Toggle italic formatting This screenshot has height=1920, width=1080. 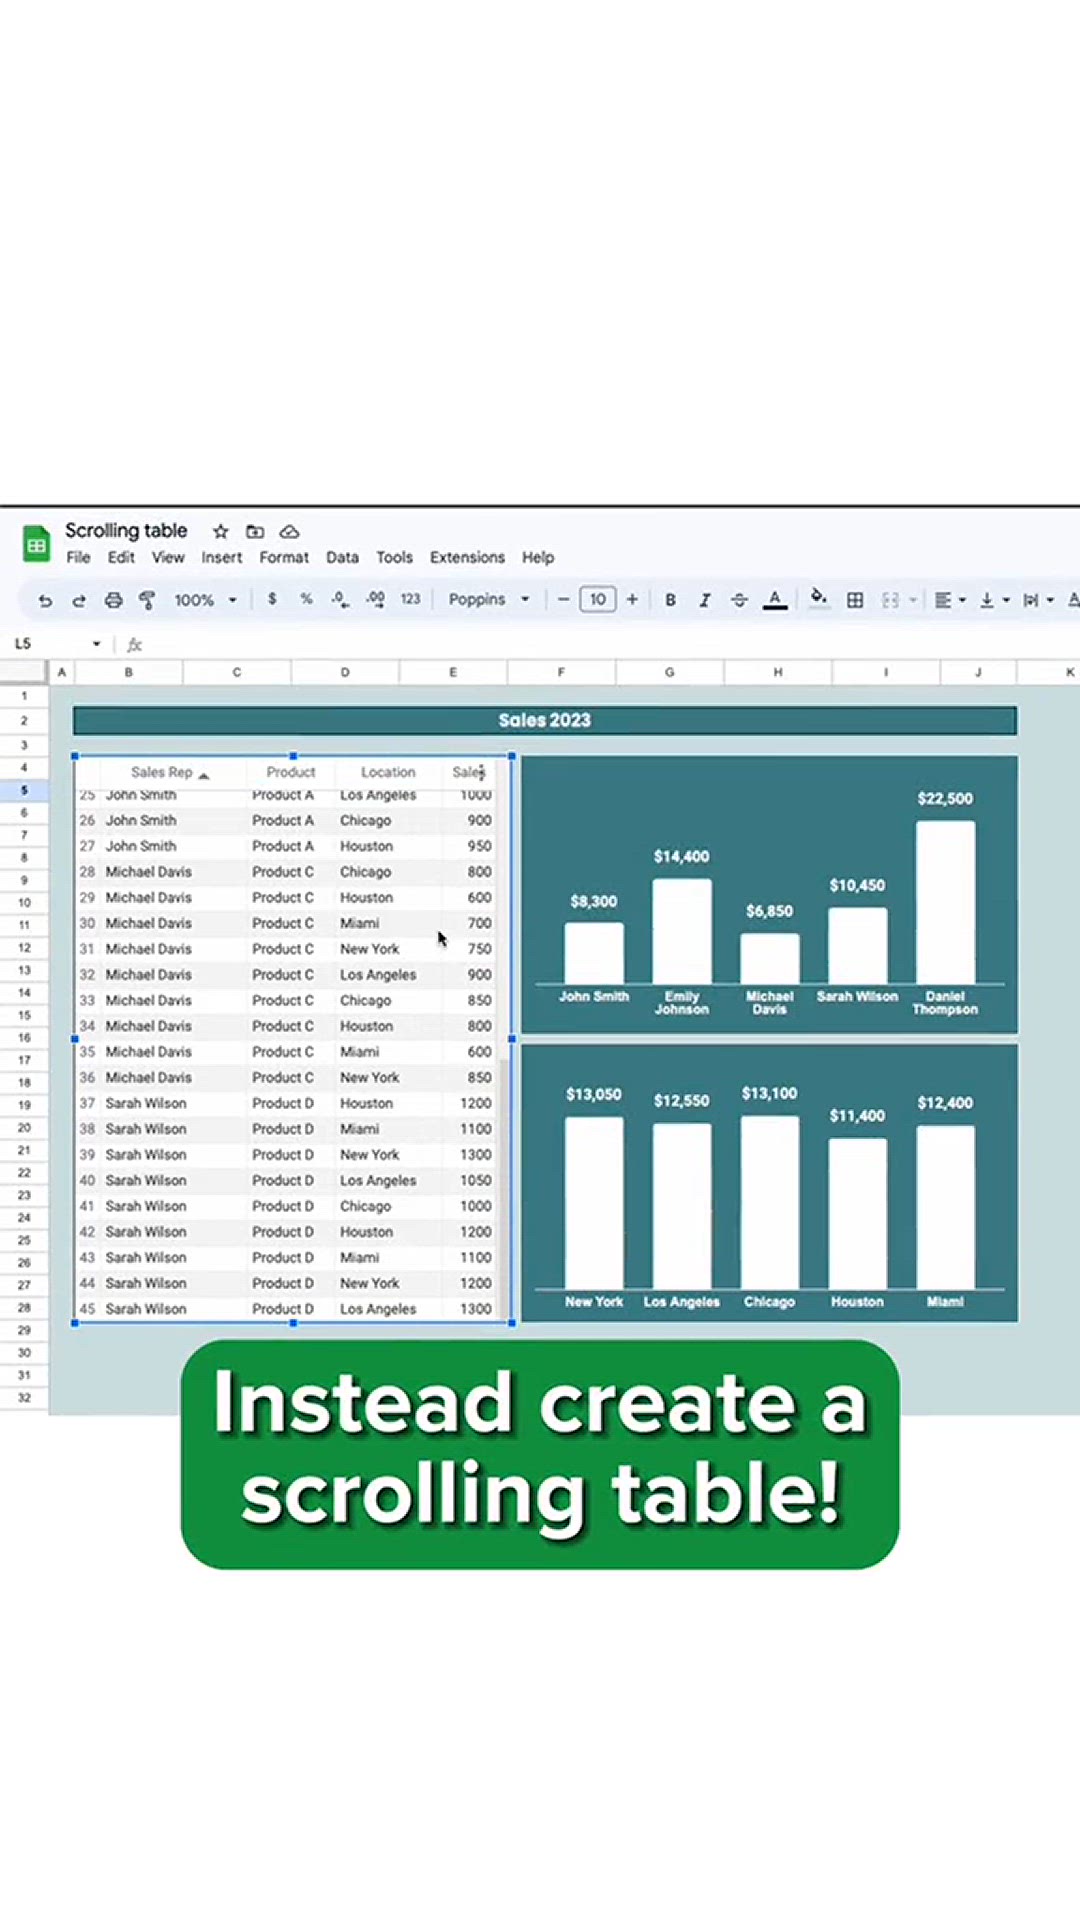705,600
